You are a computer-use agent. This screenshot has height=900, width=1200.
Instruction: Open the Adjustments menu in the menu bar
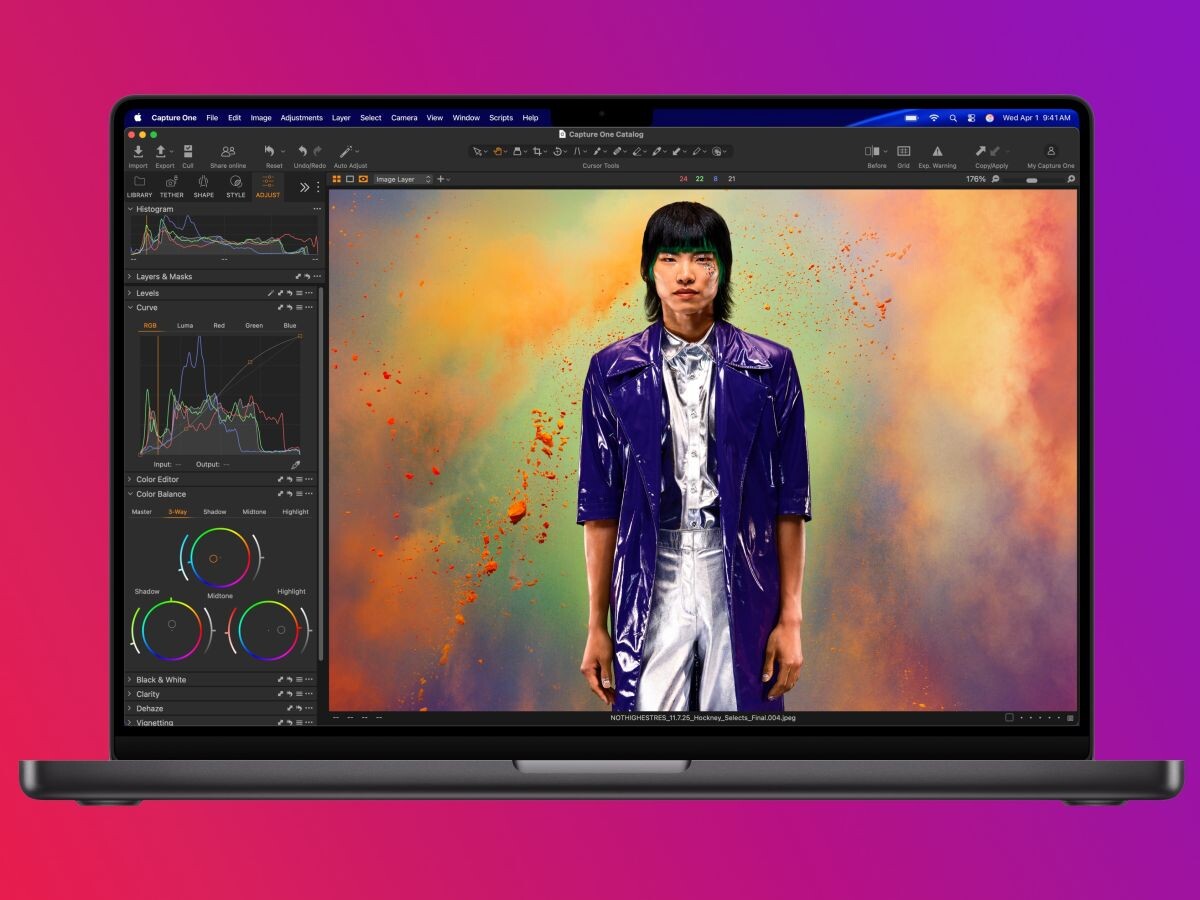pos(302,117)
